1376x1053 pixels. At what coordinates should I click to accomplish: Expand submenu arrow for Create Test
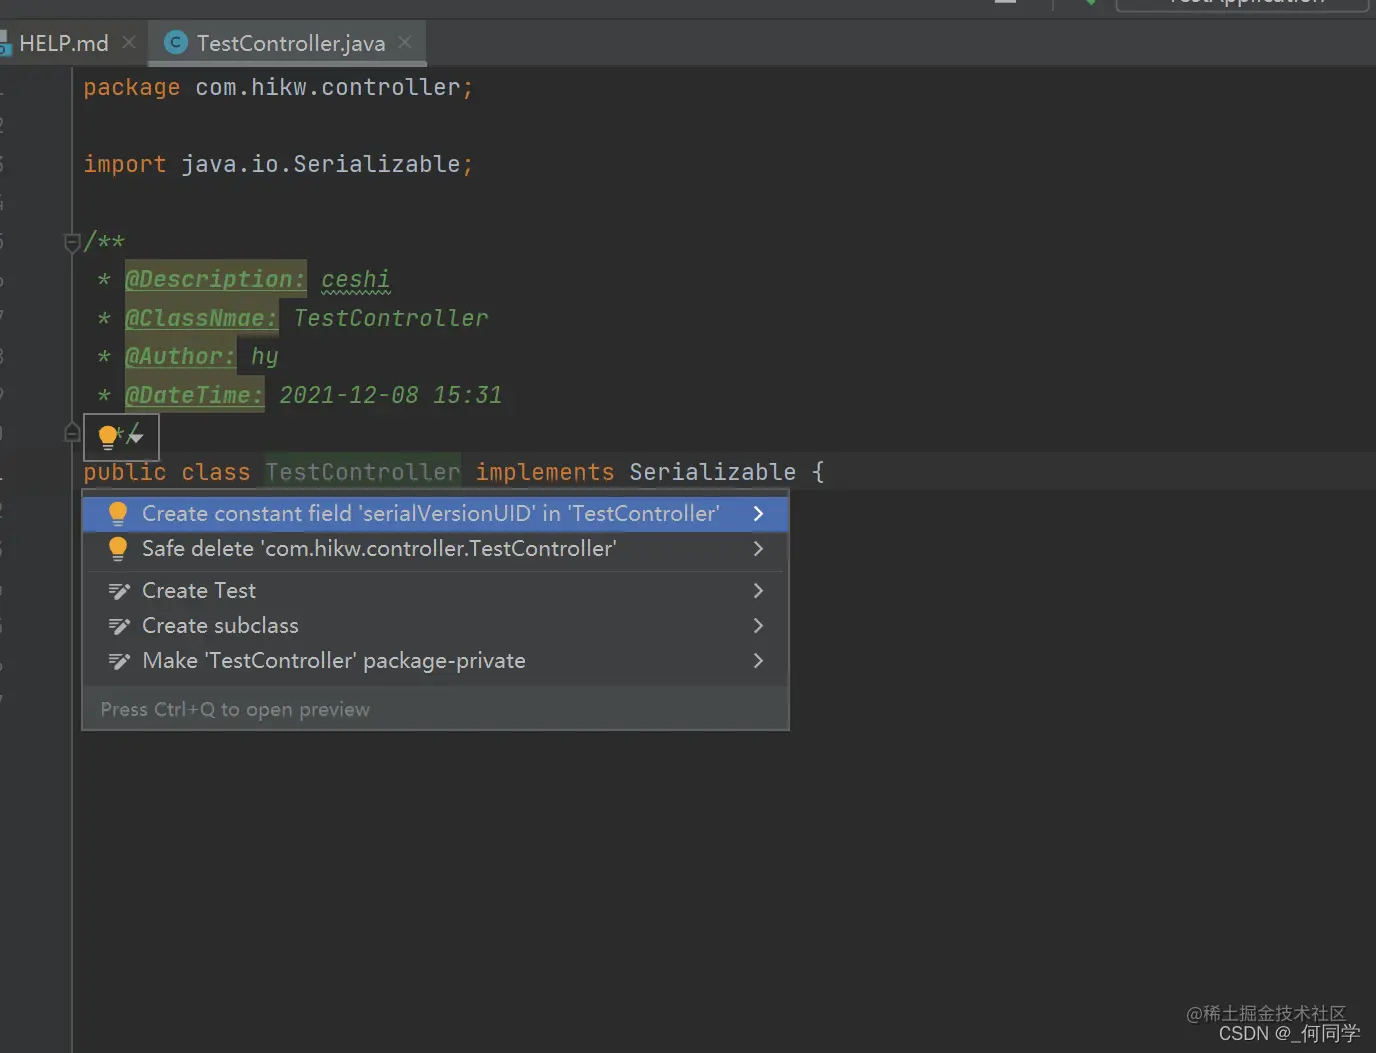click(x=758, y=590)
